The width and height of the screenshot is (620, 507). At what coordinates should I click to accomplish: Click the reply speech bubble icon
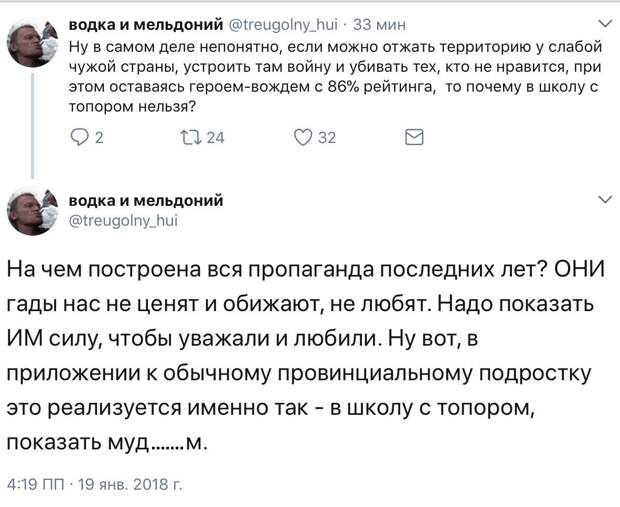pyautogui.click(x=79, y=137)
